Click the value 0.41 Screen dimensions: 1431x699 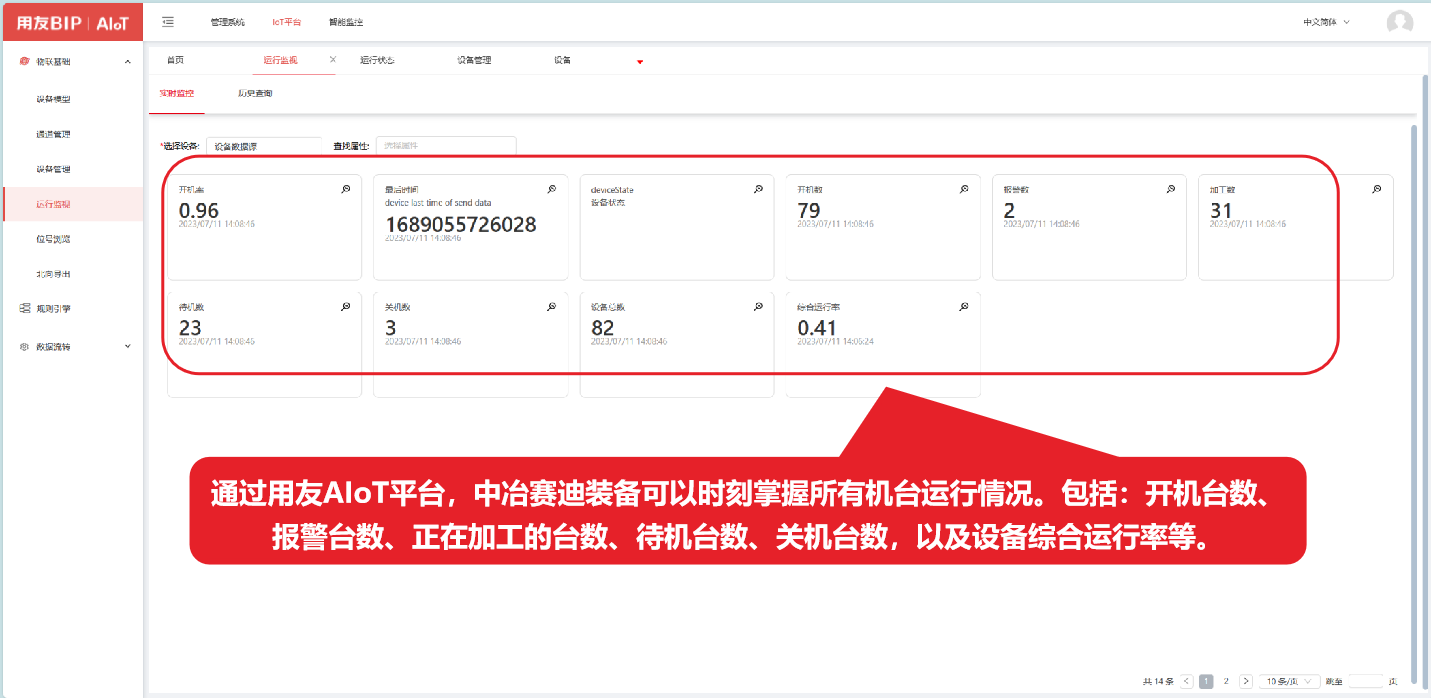pyautogui.click(x=817, y=328)
